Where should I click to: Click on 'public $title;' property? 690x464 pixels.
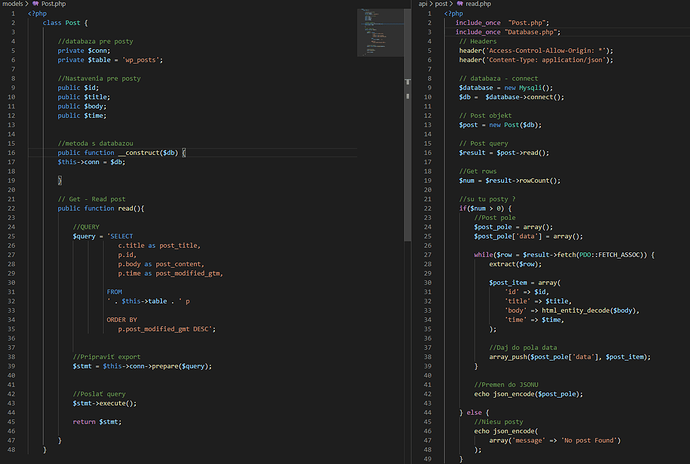click(84, 97)
